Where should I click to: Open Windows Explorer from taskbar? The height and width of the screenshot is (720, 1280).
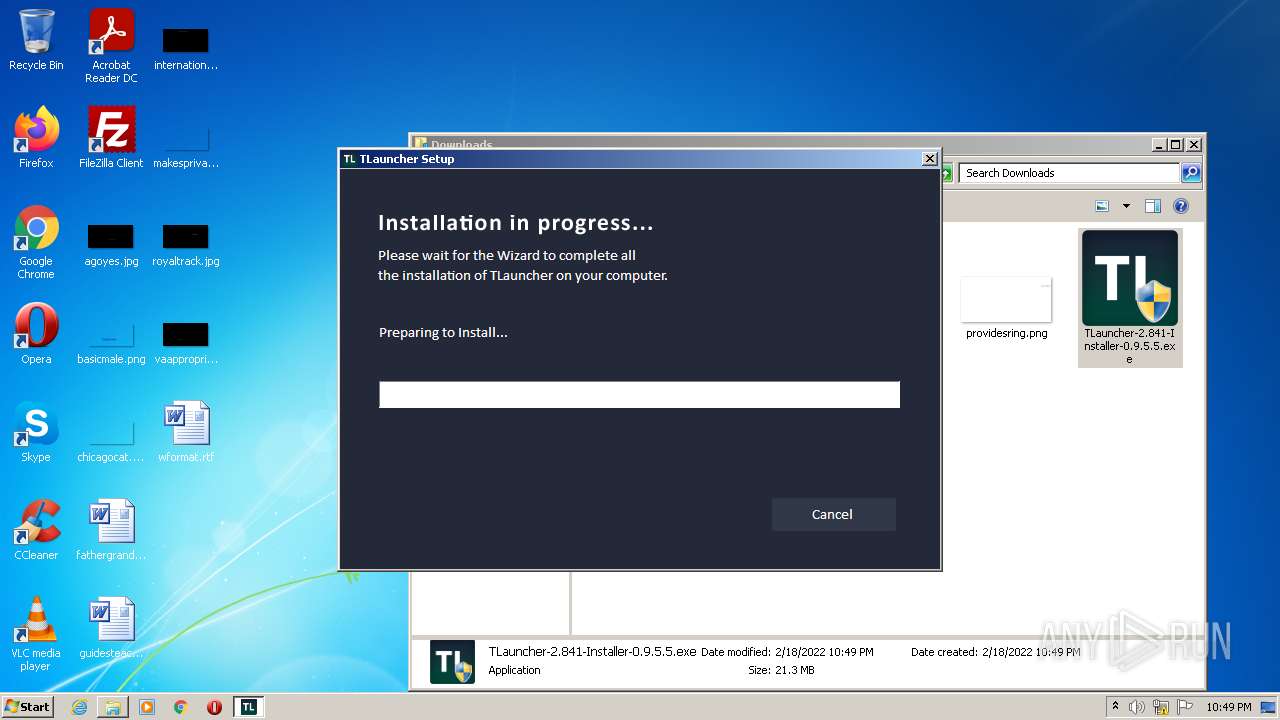click(x=113, y=707)
